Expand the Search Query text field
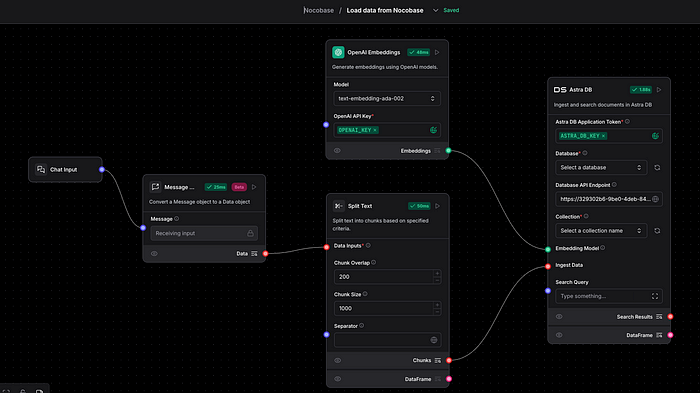This screenshot has width=700, height=393. pos(655,296)
